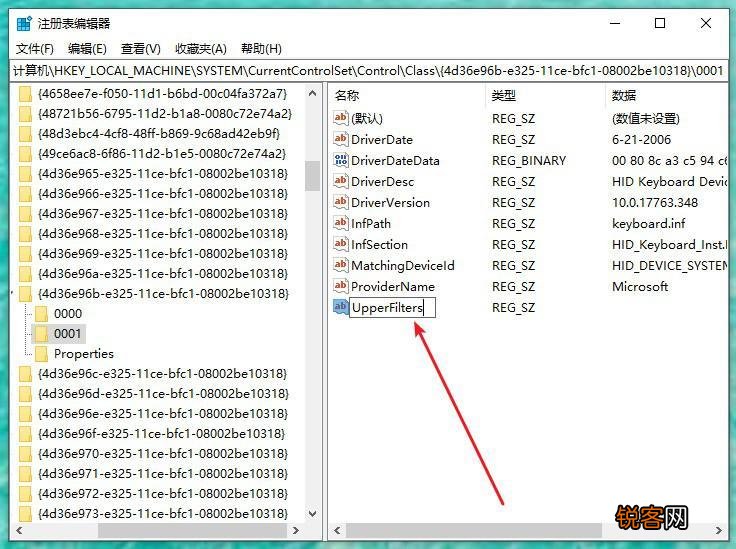Screen dimensions: 736x549
Task: Click the string icon of DriverVersion
Action: coord(341,202)
